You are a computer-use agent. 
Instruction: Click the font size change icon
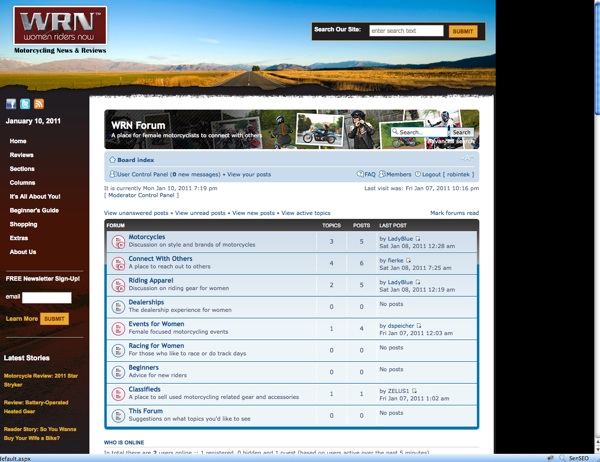[x=467, y=160]
